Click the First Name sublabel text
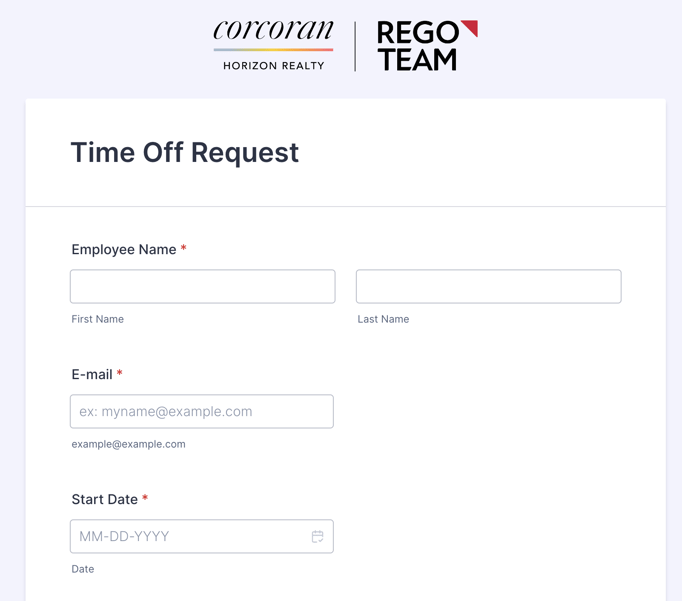Screen dimensions: 682x601 point(98,319)
